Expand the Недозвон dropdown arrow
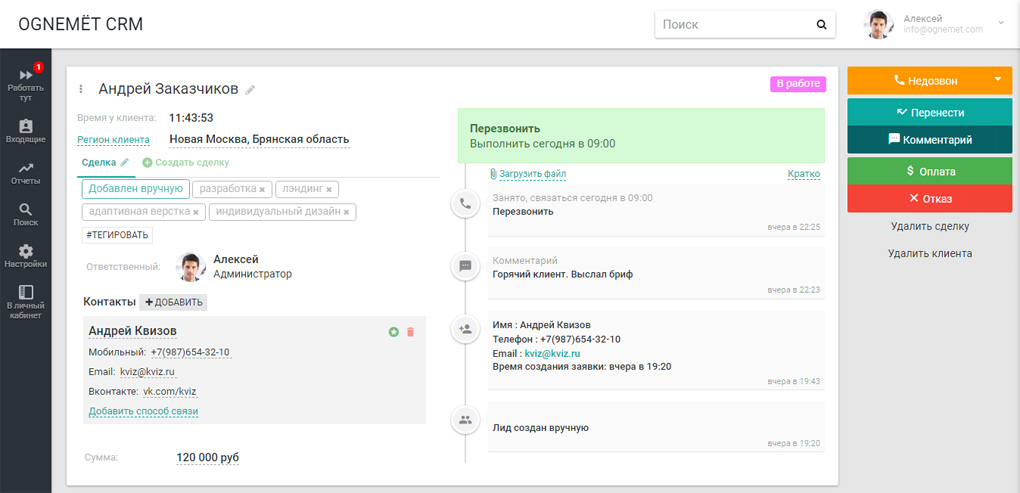Viewport: 1020px width, 493px height. (x=998, y=80)
